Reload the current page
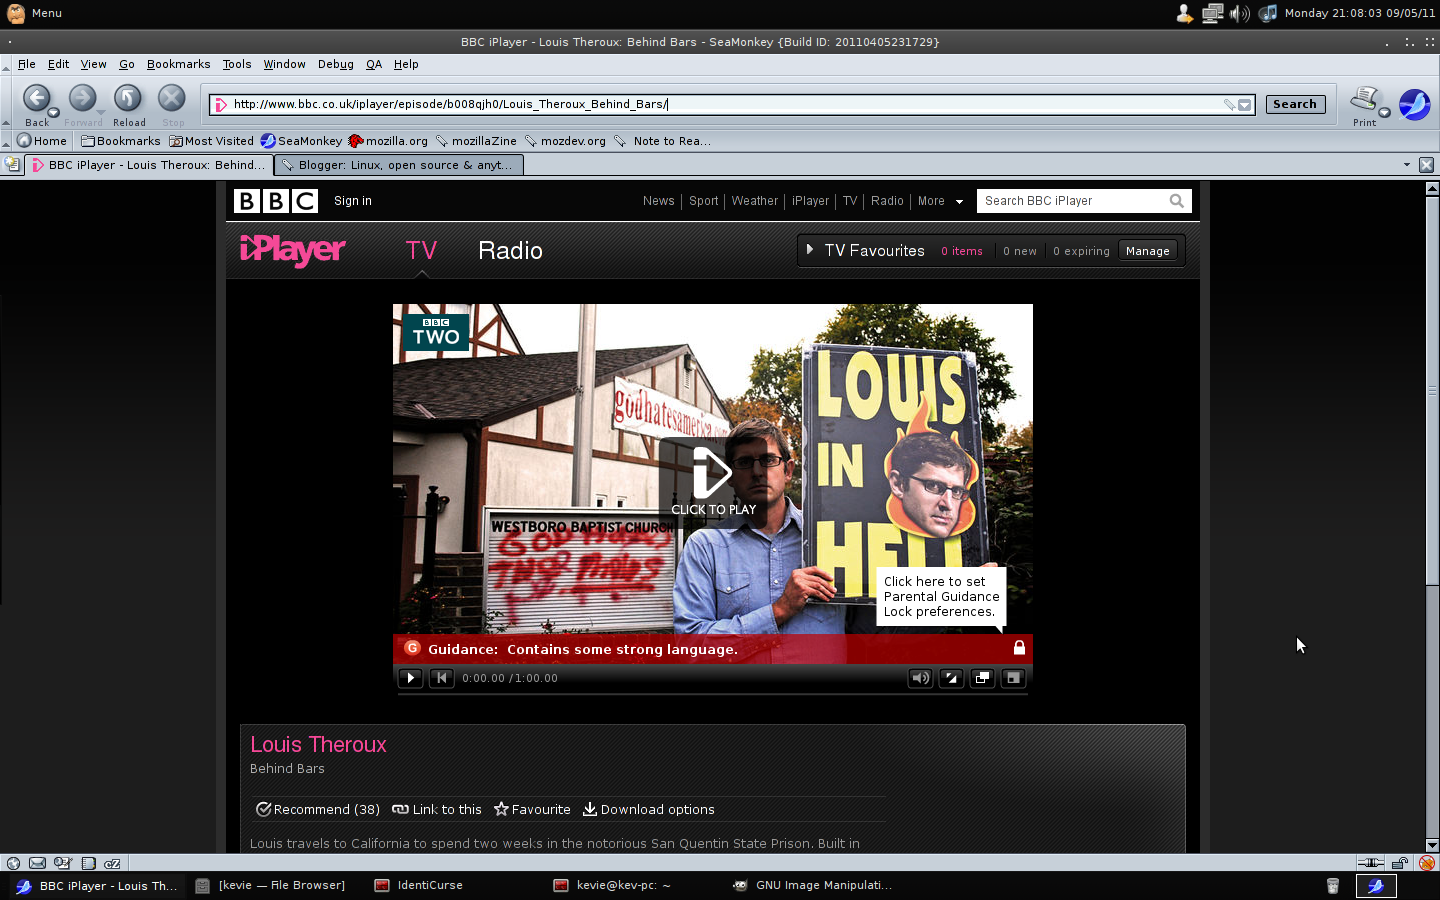 coord(128,98)
